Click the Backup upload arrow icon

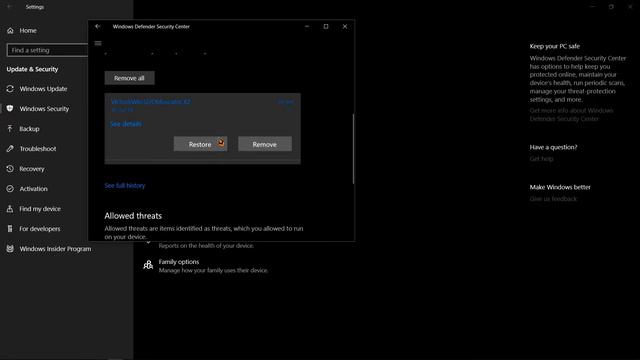10,129
